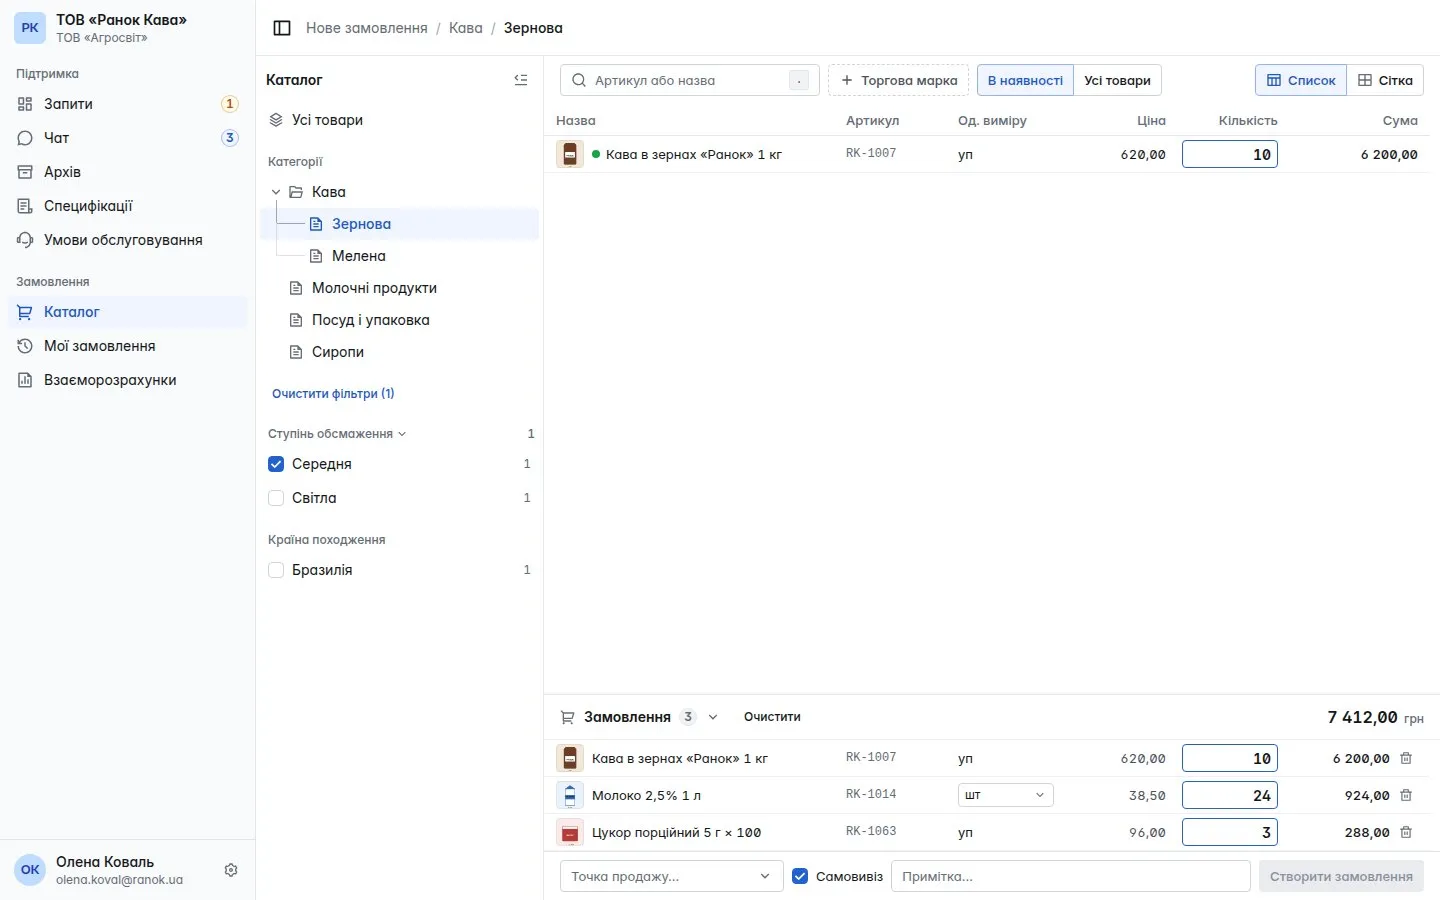Collapse the Кава category tree
Viewport: 1440px width, 900px height.
point(276,192)
